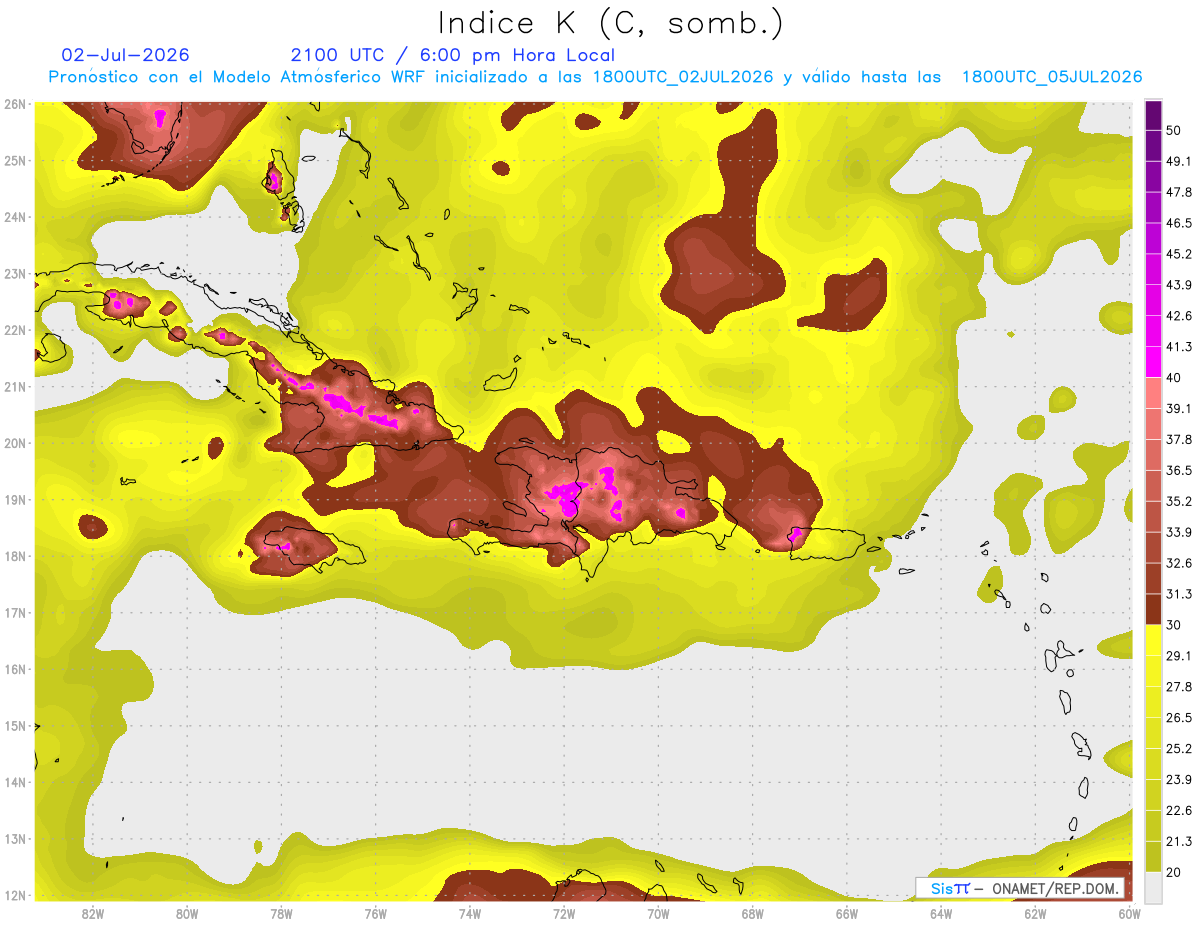Click the colorbar value '37.8'
This screenshot has width=1200, height=927.
pyautogui.click(x=1179, y=439)
